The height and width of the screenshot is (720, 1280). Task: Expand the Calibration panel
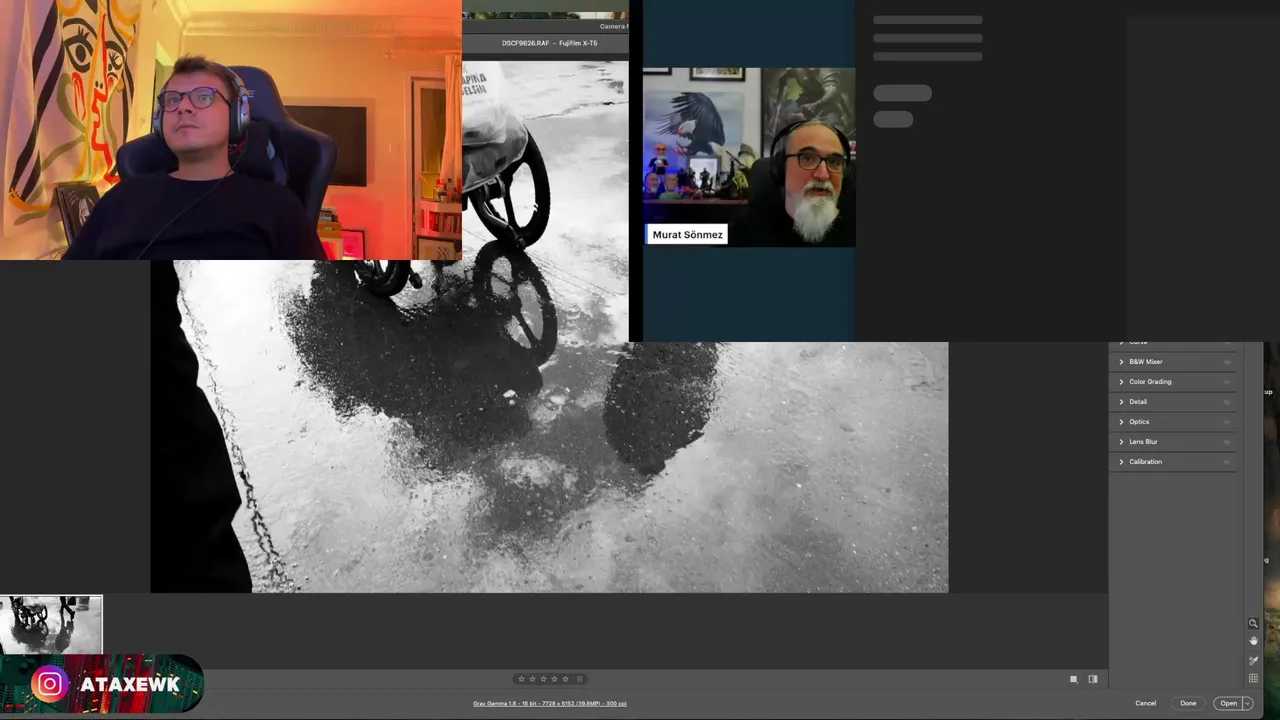coord(1121,462)
